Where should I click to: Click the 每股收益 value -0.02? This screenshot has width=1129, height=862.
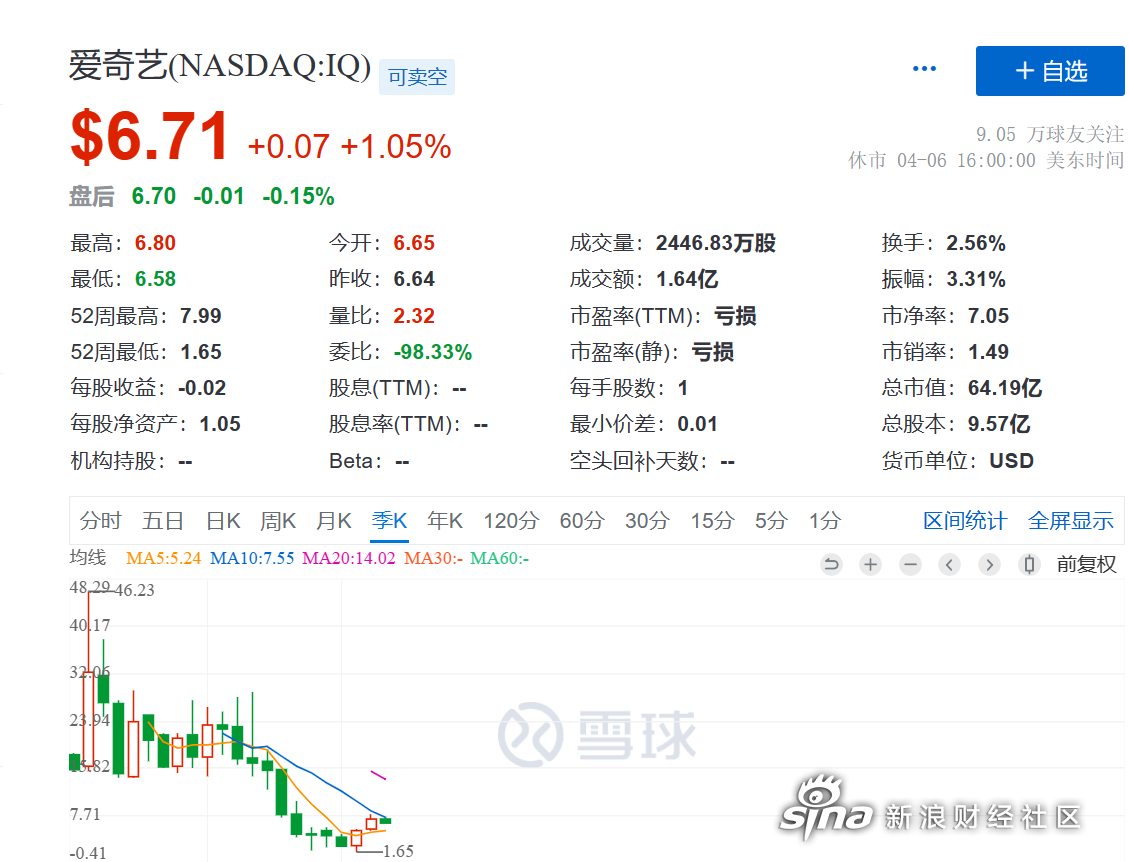click(x=202, y=387)
